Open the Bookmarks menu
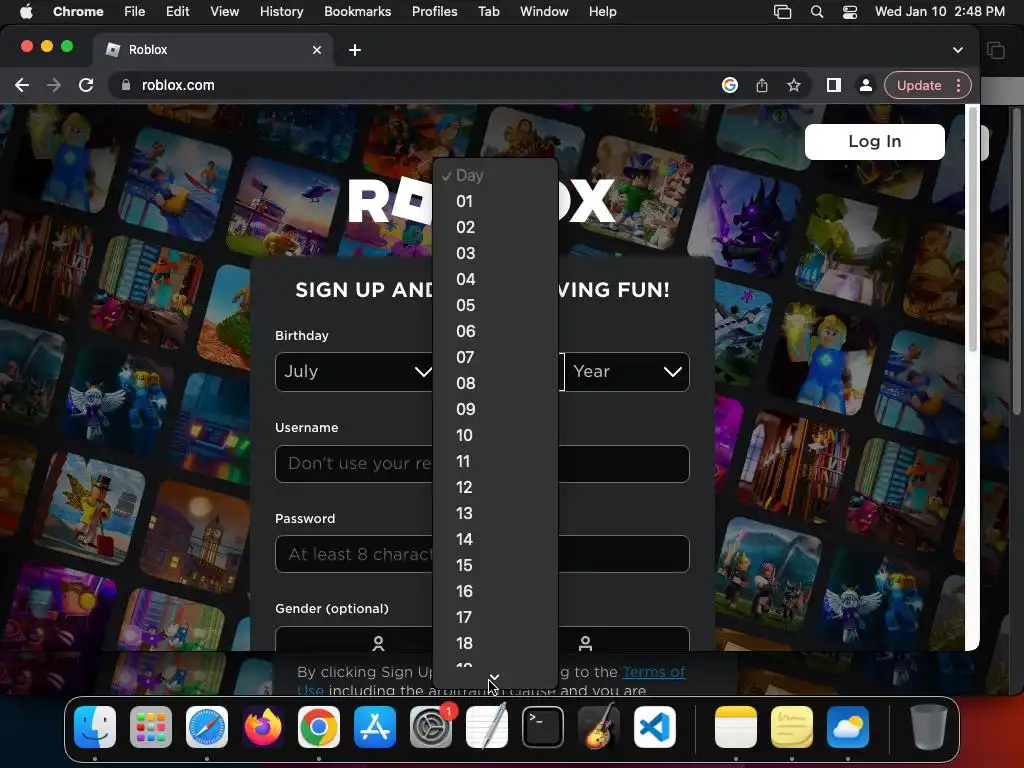1024x768 pixels. 358,12
